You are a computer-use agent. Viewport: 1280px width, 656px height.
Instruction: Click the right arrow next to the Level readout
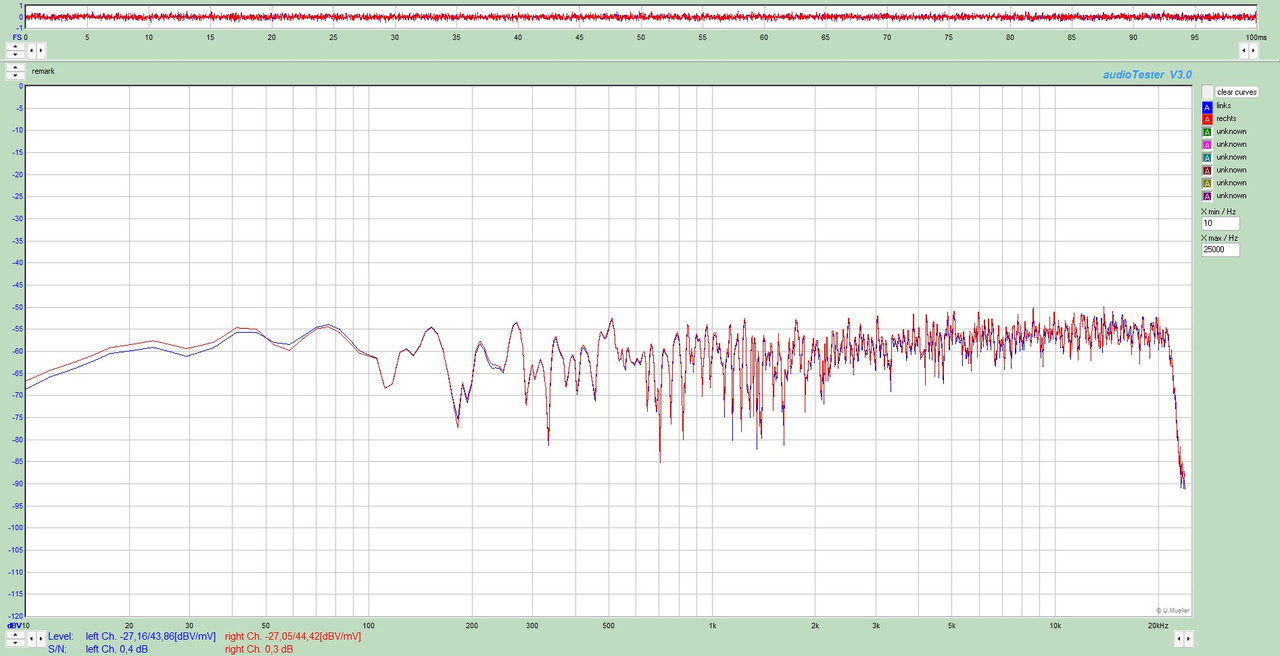[40, 638]
